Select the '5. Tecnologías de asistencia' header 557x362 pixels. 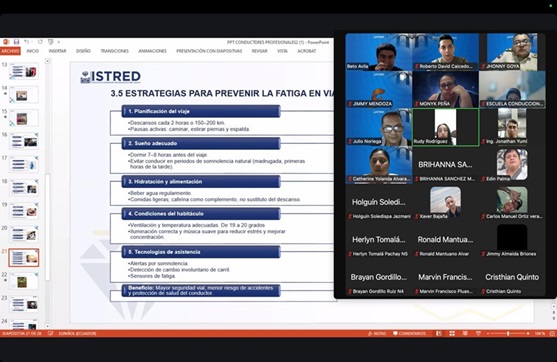[x=201, y=252]
